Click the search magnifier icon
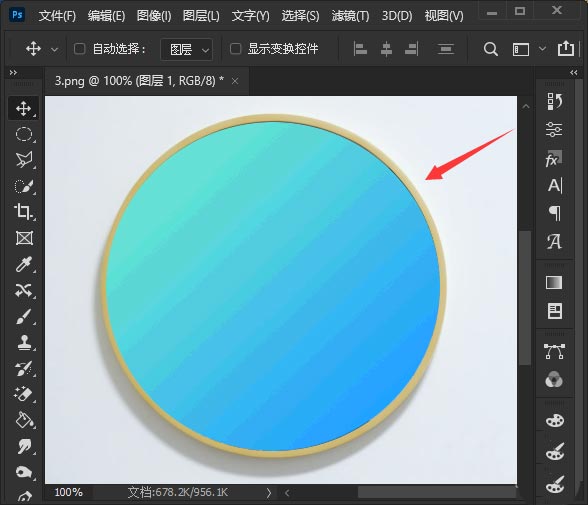 coord(490,49)
